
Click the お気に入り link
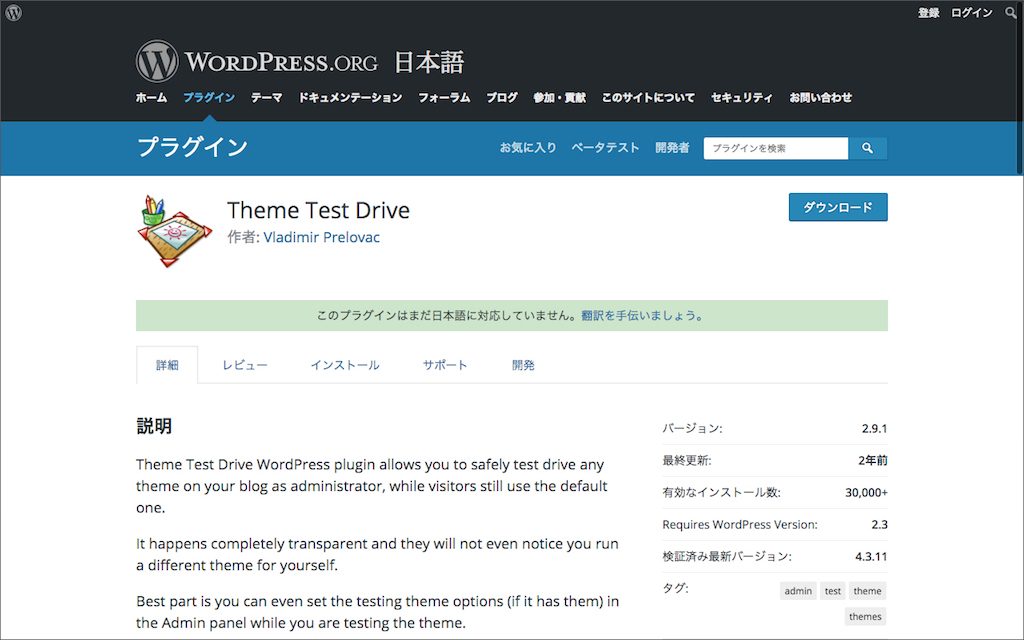click(x=528, y=148)
